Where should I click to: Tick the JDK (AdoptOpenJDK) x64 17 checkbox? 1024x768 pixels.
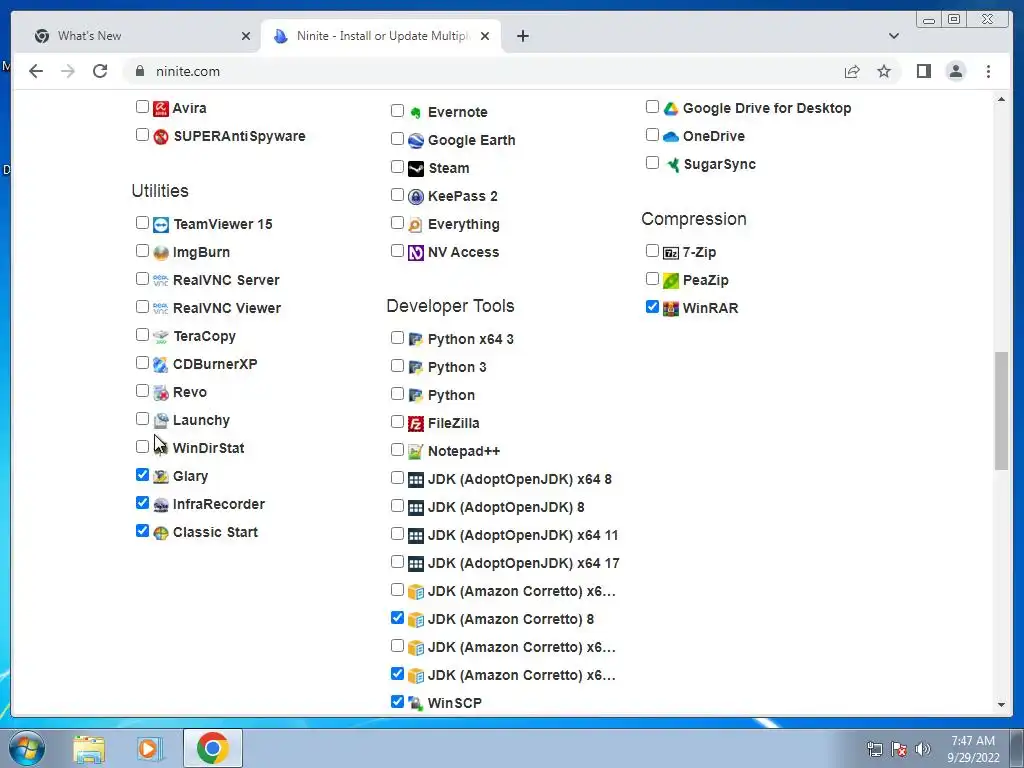397,561
